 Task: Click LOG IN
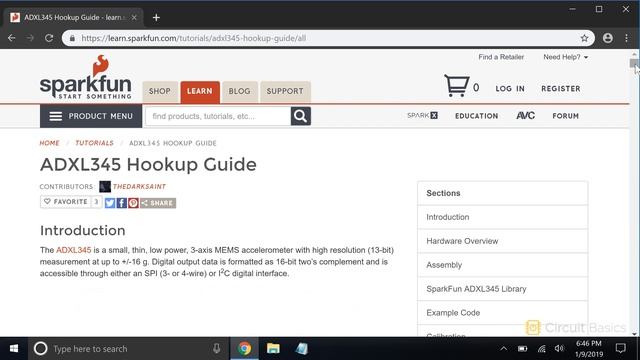click(x=510, y=89)
